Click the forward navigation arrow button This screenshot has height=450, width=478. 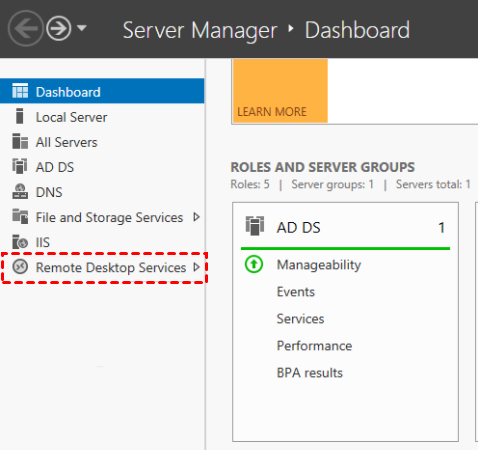tap(58, 28)
